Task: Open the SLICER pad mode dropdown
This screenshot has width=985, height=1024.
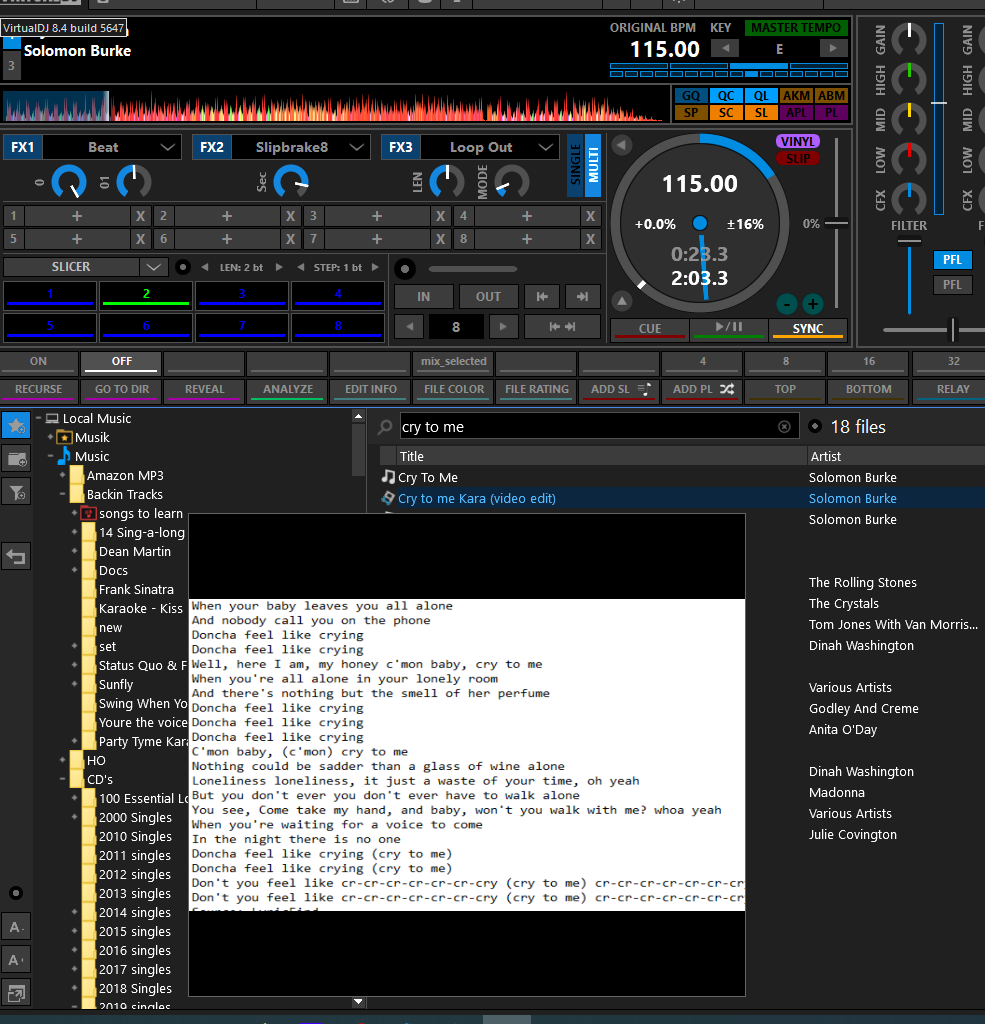Action: [x=153, y=267]
